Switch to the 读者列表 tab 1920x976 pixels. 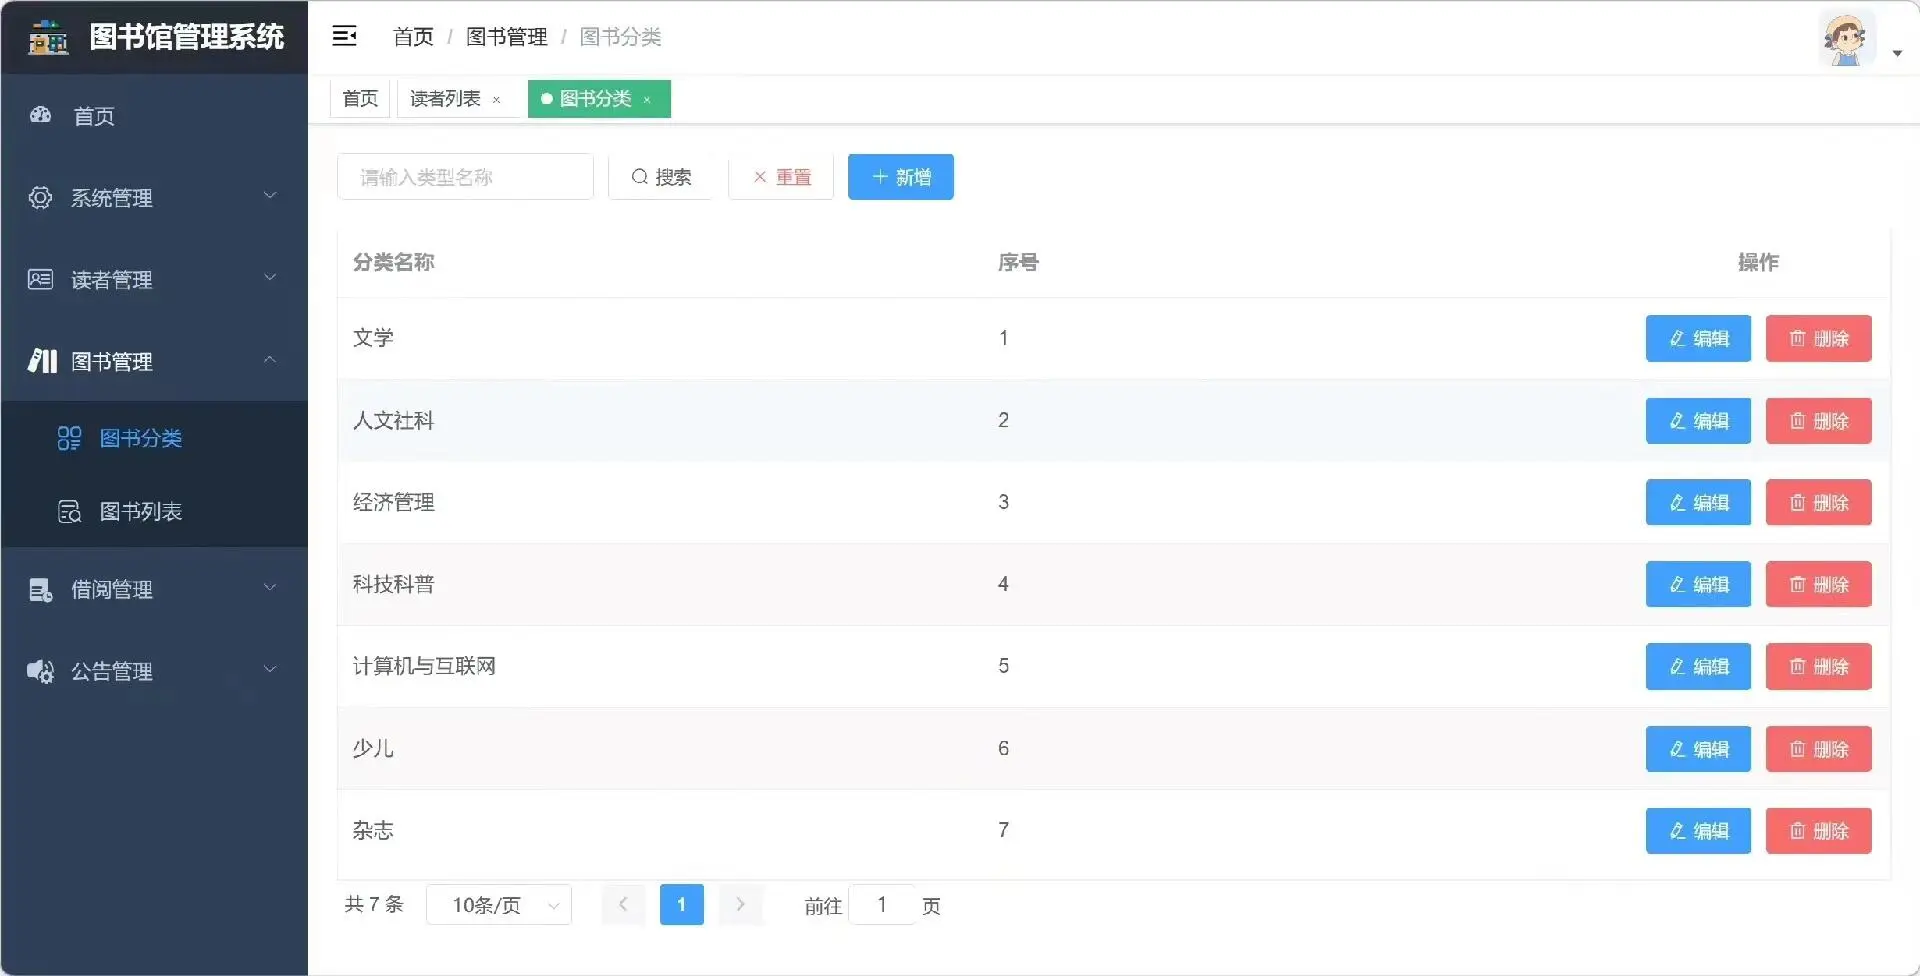(x=445, y=98)
